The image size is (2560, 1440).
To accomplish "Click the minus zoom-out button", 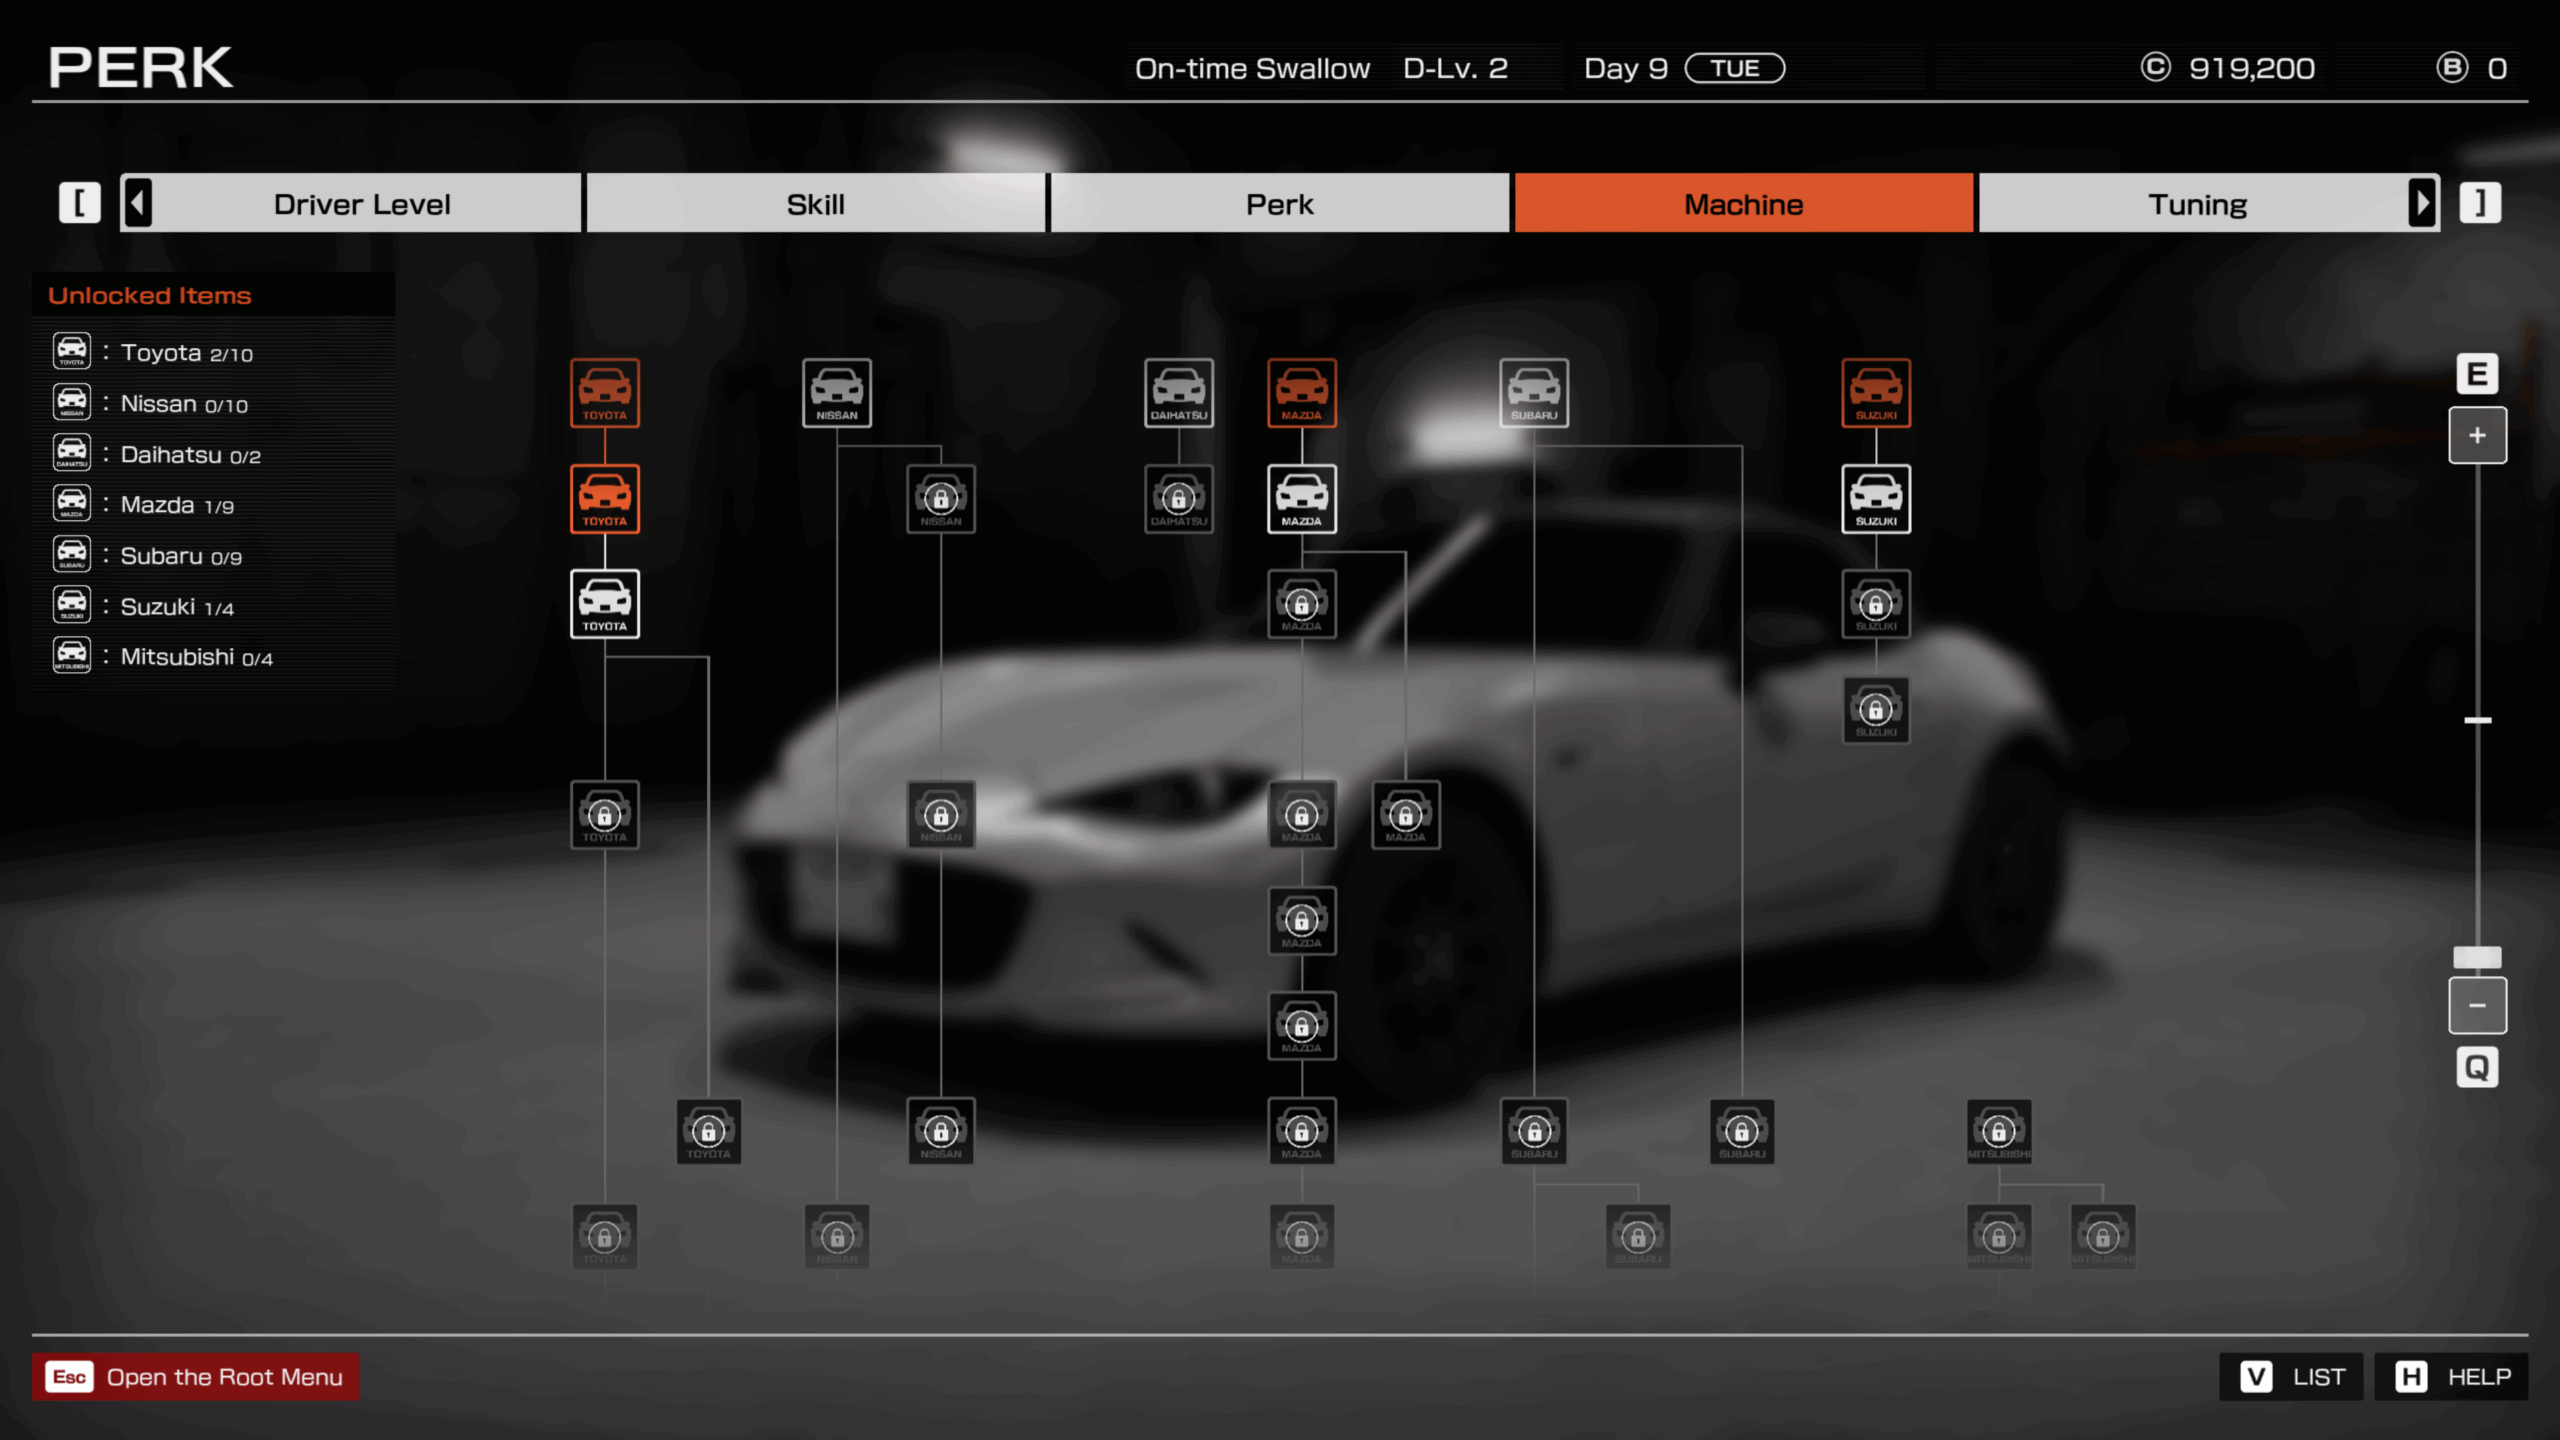I will coord(2476,1005).
